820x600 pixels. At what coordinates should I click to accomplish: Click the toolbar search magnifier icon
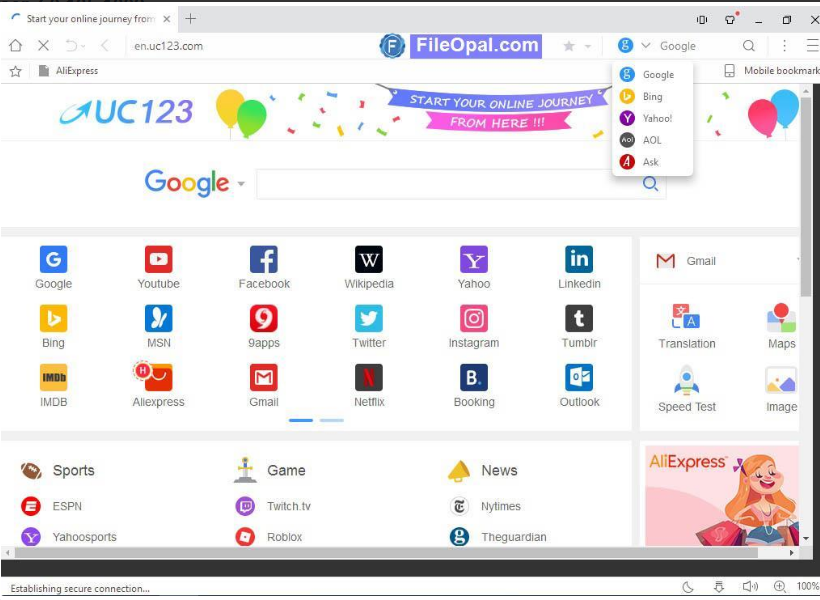749,46
